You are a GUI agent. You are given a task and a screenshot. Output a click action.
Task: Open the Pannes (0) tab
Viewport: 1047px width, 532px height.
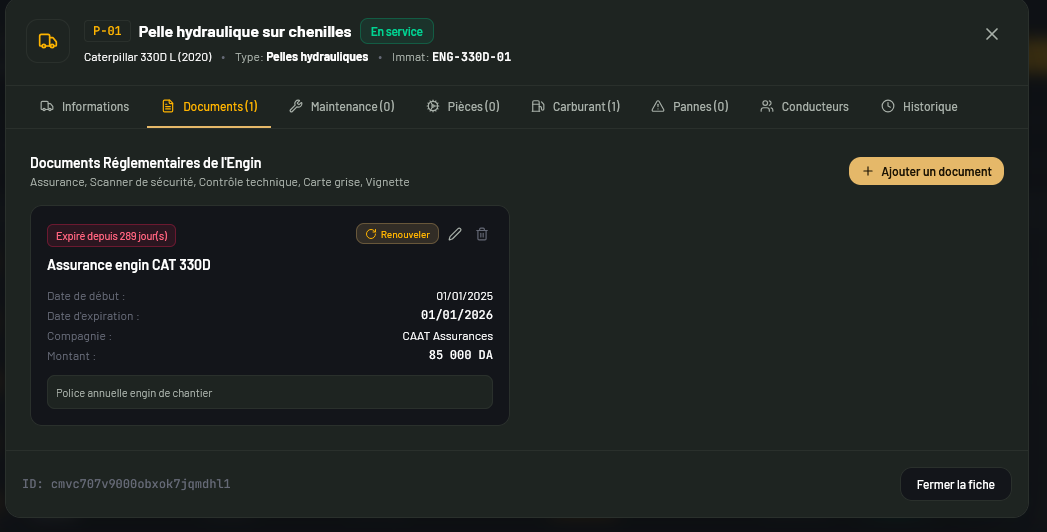pos(690,107)
